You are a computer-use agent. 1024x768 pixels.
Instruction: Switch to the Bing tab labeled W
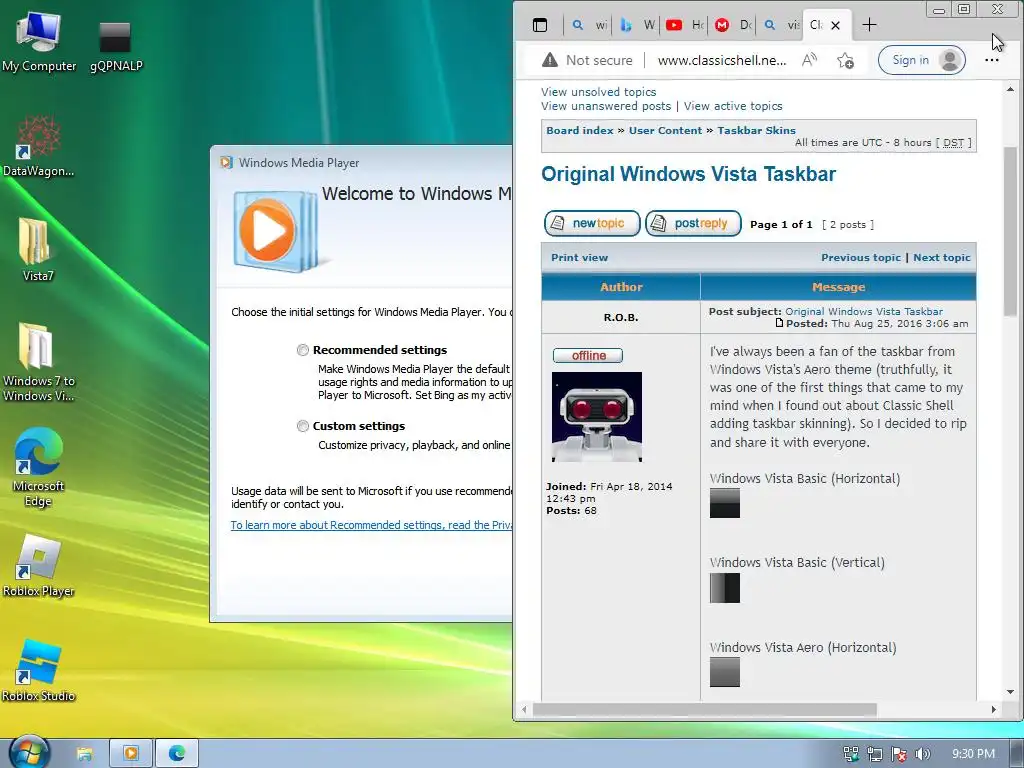637,25
